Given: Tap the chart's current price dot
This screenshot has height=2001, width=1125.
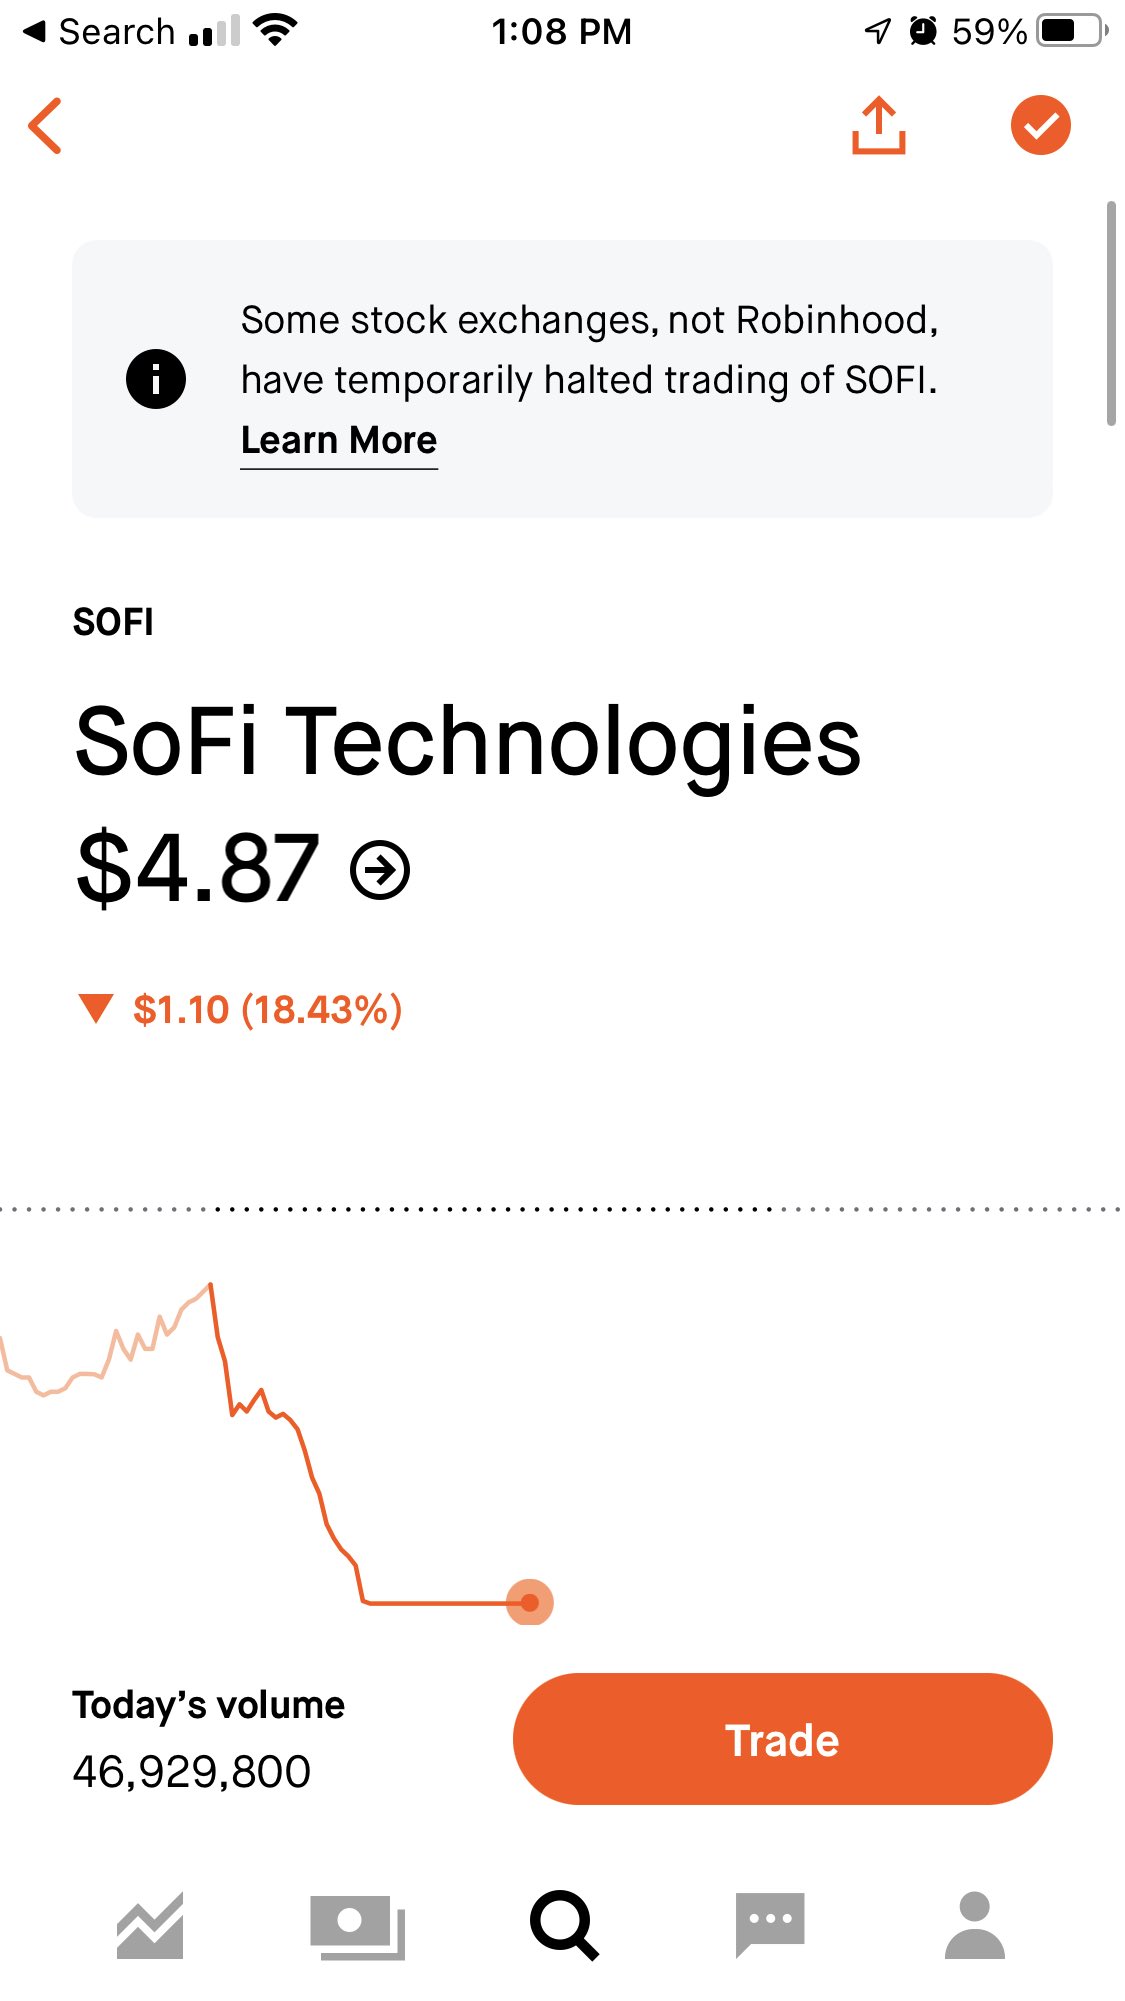Looking at the screenshot, I should point(529,1602).
